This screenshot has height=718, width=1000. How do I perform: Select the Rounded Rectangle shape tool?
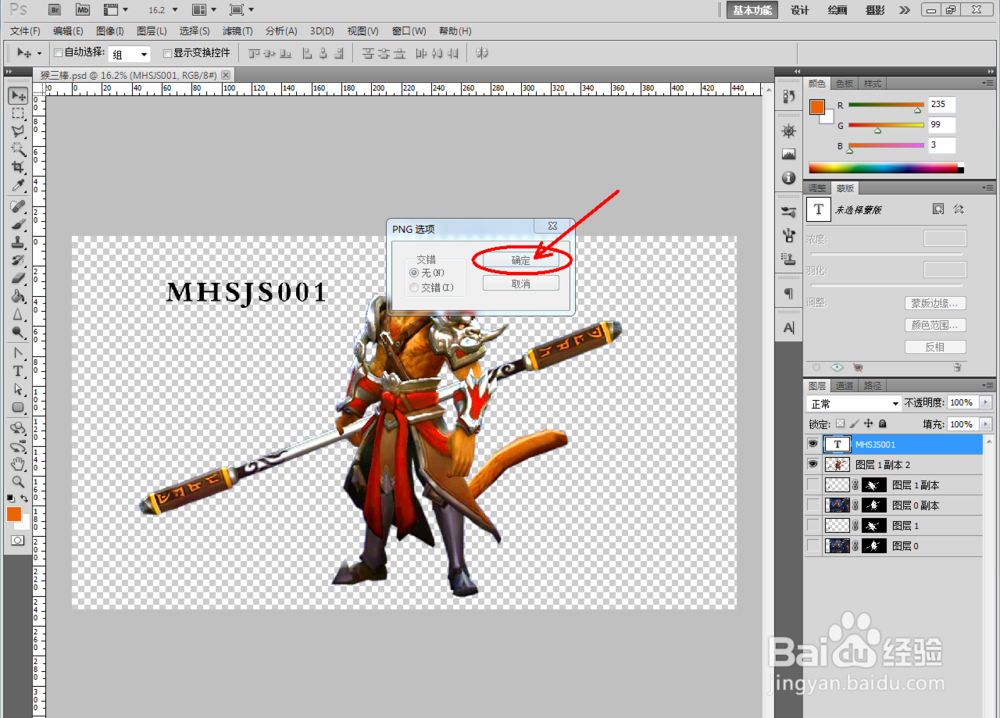(18, 407)
